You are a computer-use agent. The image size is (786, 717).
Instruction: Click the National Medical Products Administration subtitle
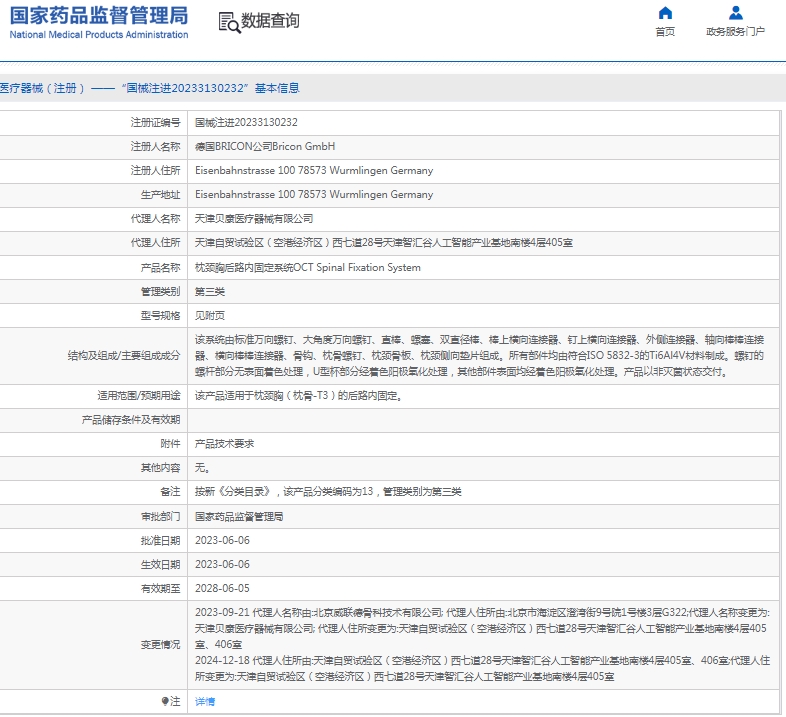coord(99,35)
